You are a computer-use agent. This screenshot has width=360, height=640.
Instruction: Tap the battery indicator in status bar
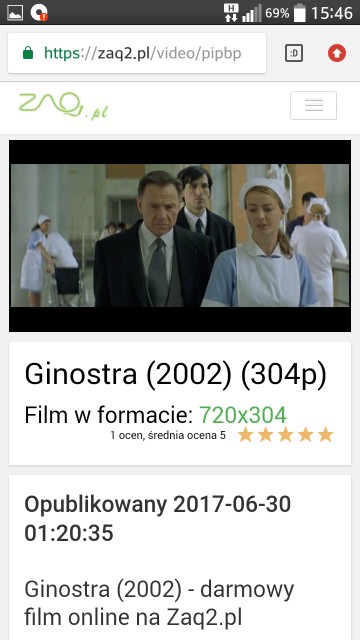coord(300,13)
